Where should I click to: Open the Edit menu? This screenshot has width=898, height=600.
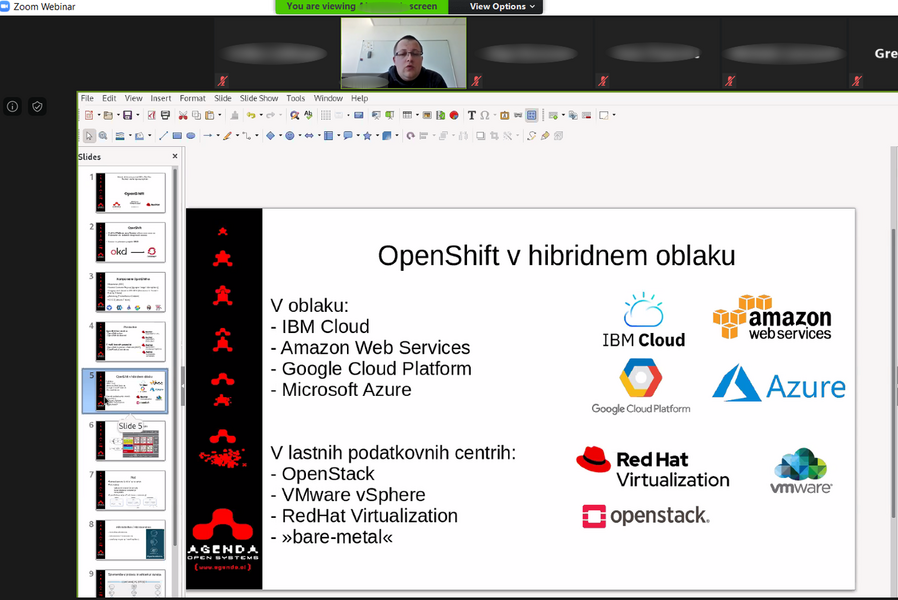(x=109, y=98)
